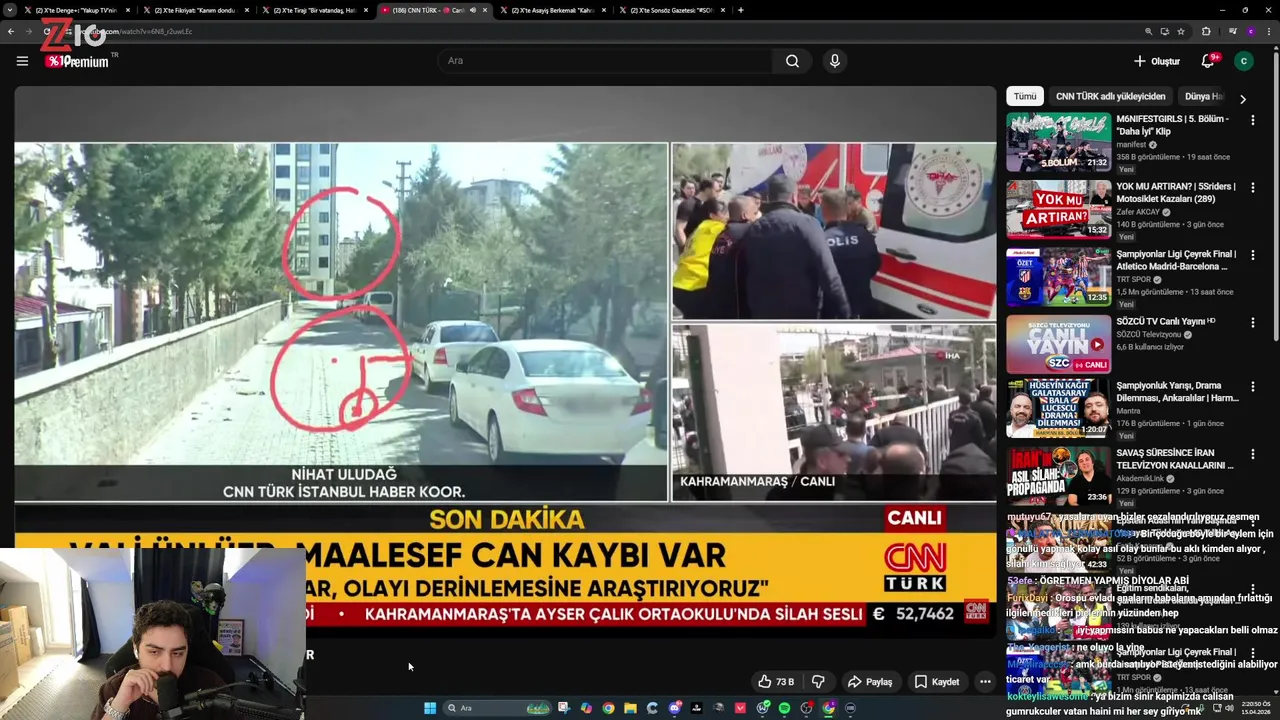Open options menu for Atletico Madrid-Barcelona video
The height and width of the screenshot is (720, 1280).
[1252, 255]
